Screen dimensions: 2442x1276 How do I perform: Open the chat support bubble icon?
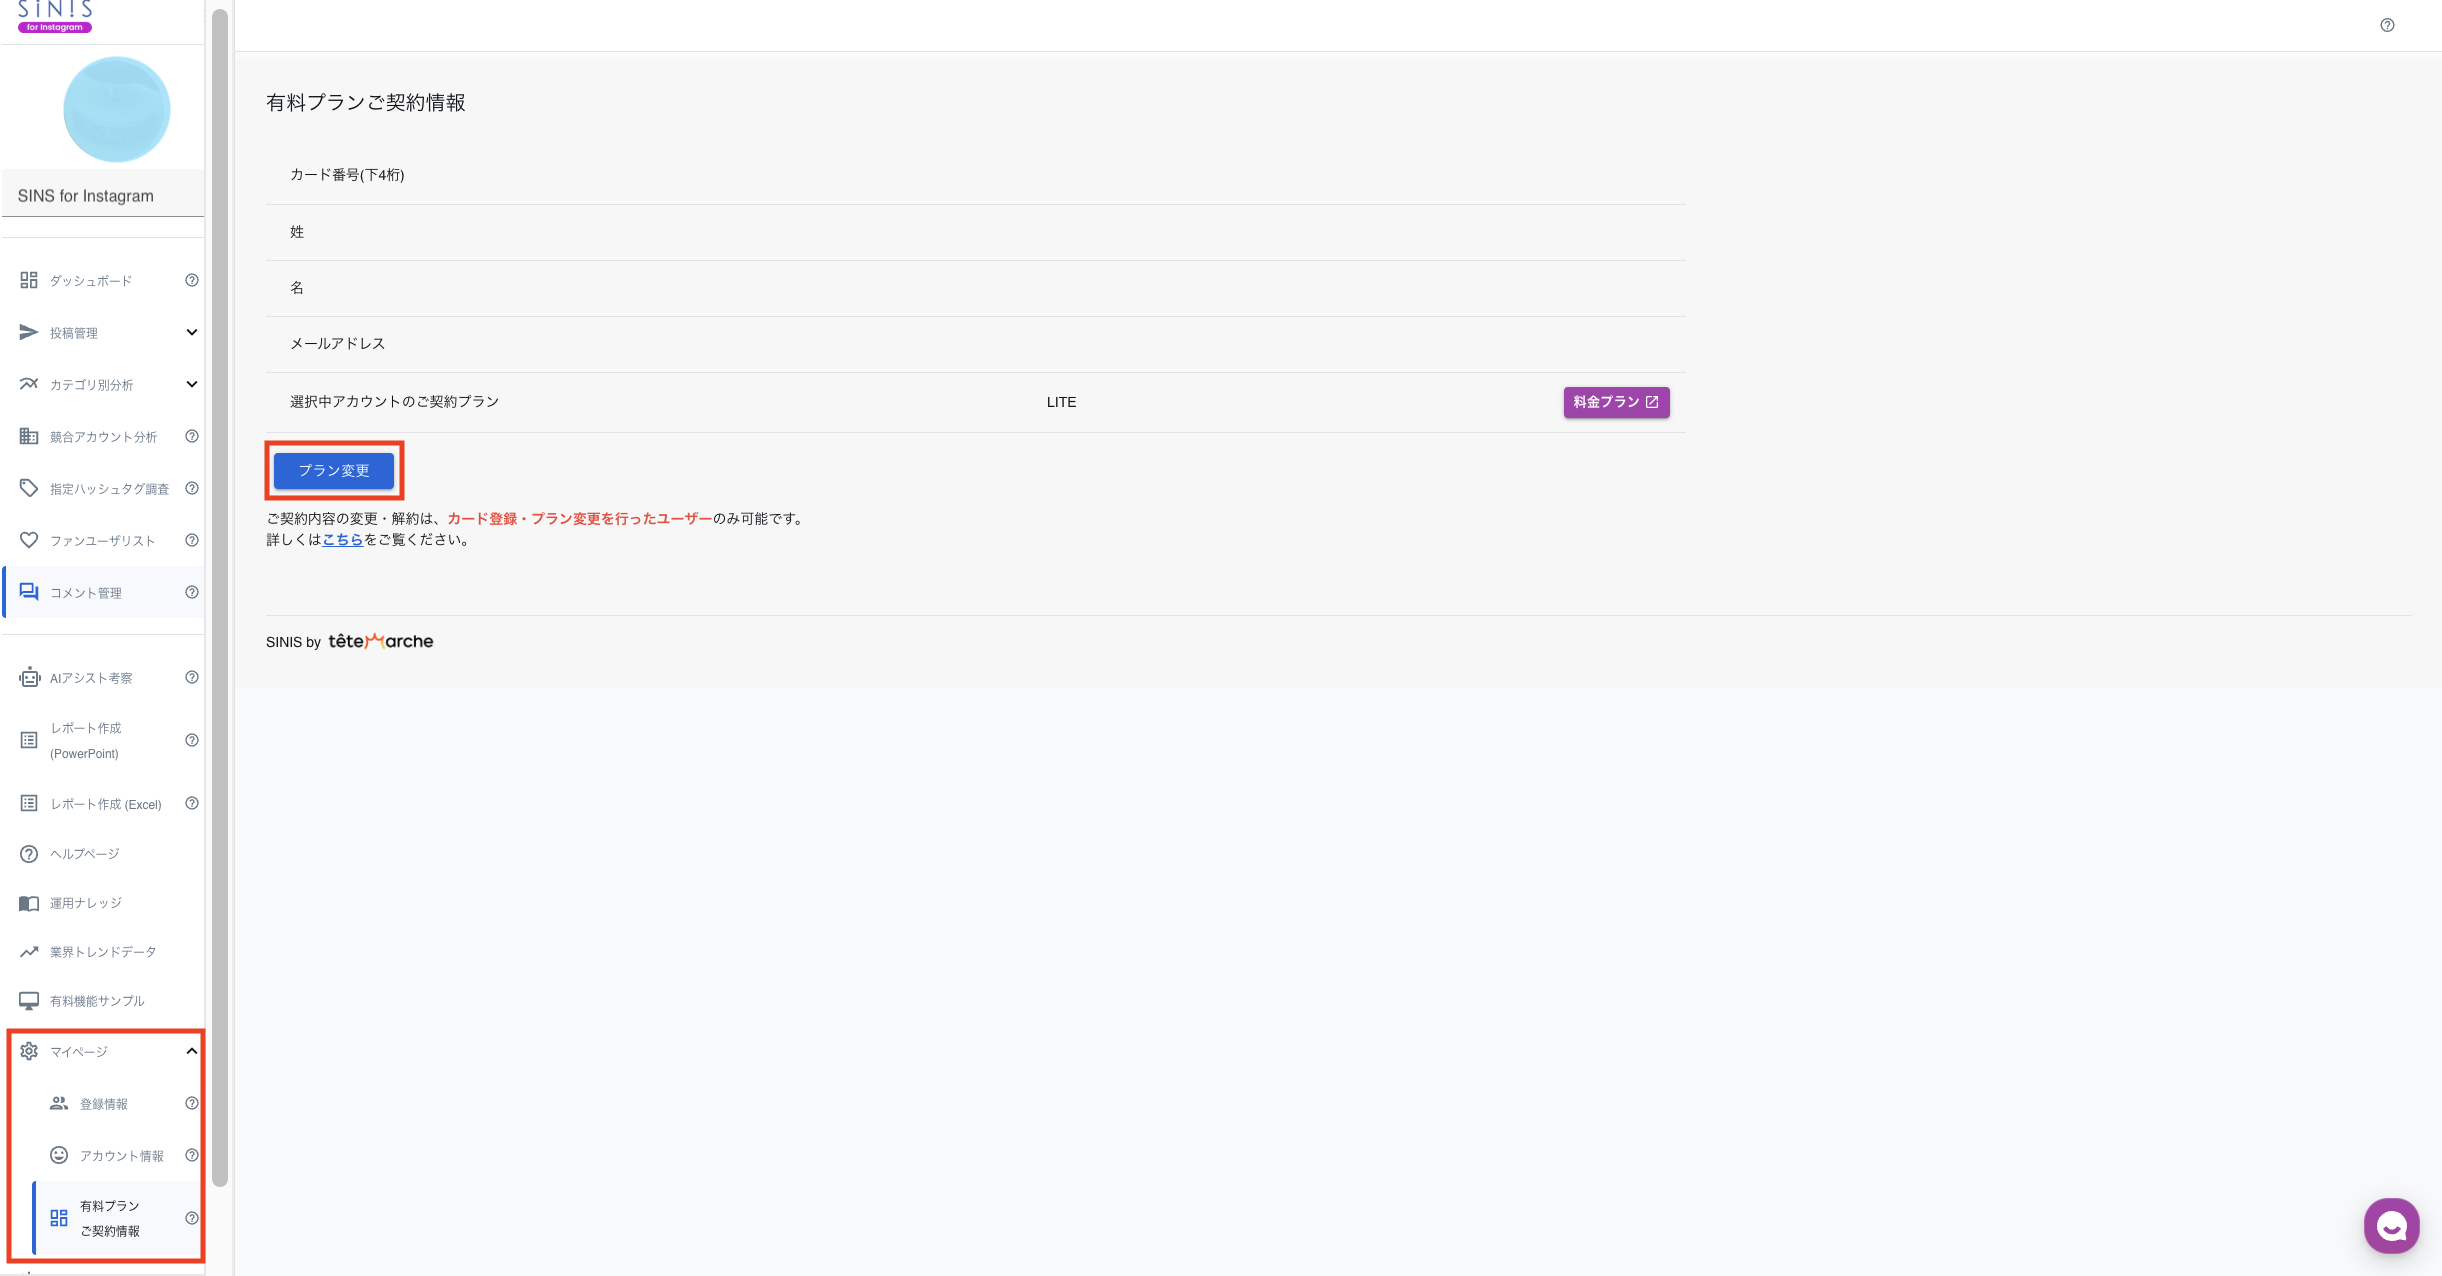coord(2391,1225)
